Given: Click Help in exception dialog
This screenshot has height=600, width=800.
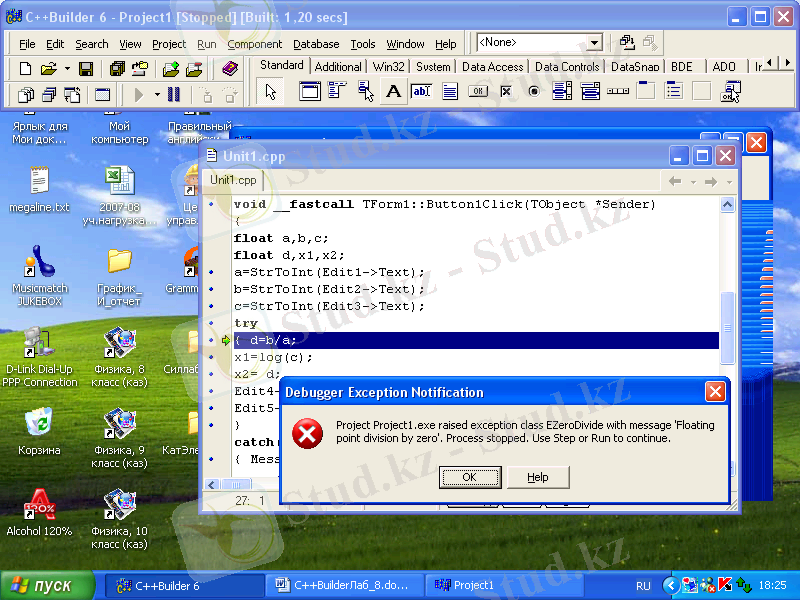Looking at the screenshot, I should point(538,477).
